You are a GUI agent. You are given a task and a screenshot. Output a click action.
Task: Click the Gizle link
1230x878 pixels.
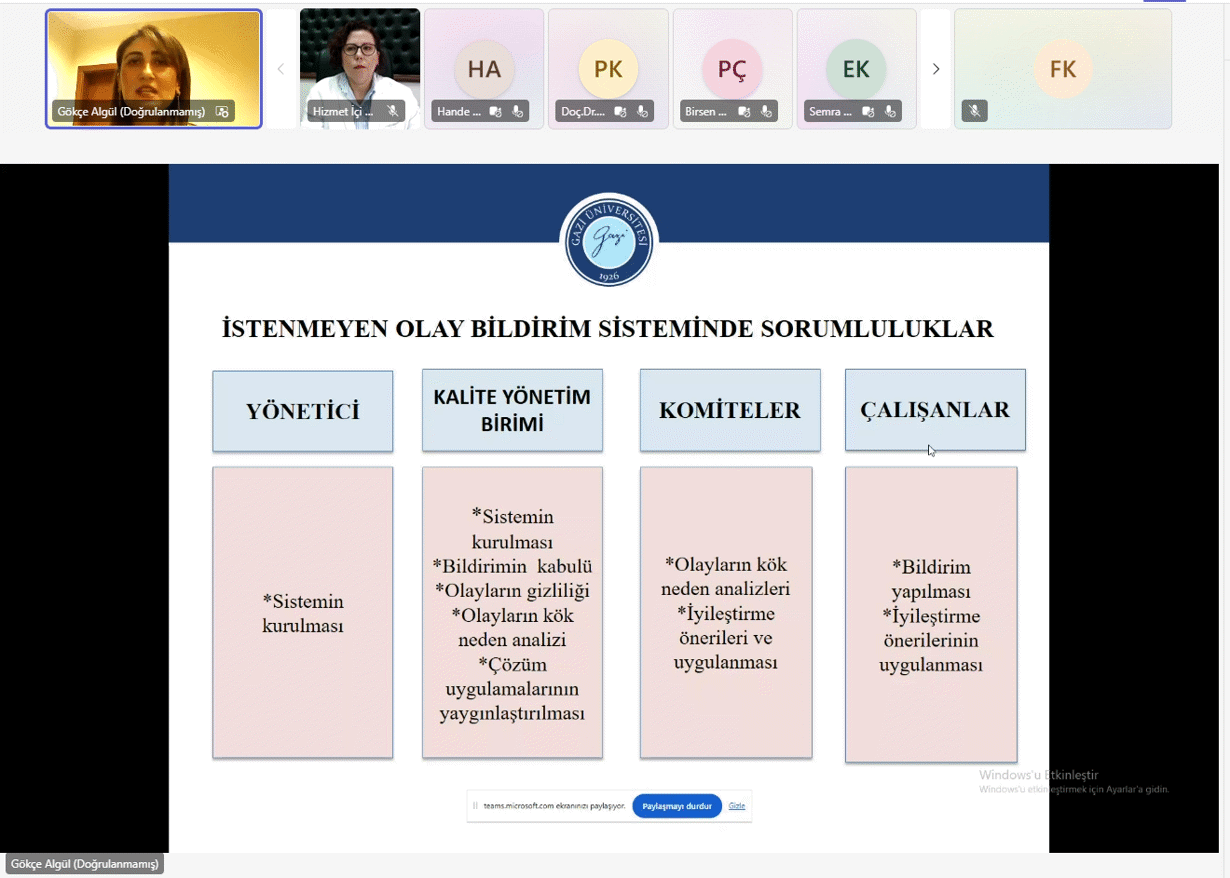point(736,805)
